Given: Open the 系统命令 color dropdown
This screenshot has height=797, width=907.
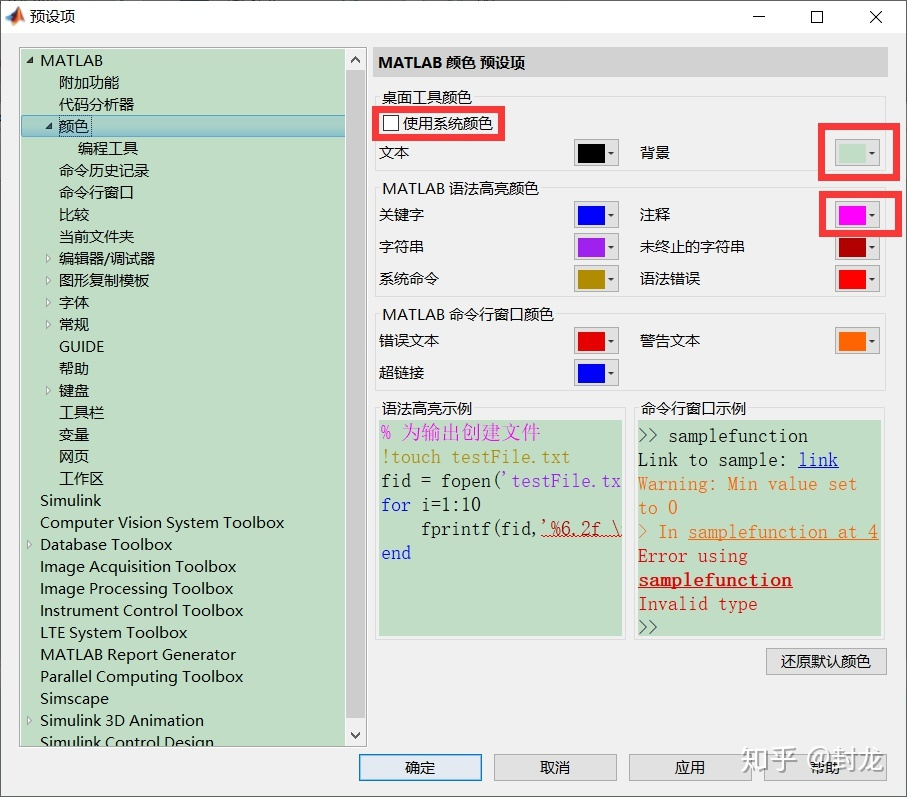Looking at the screenshot, I should 596,279.
